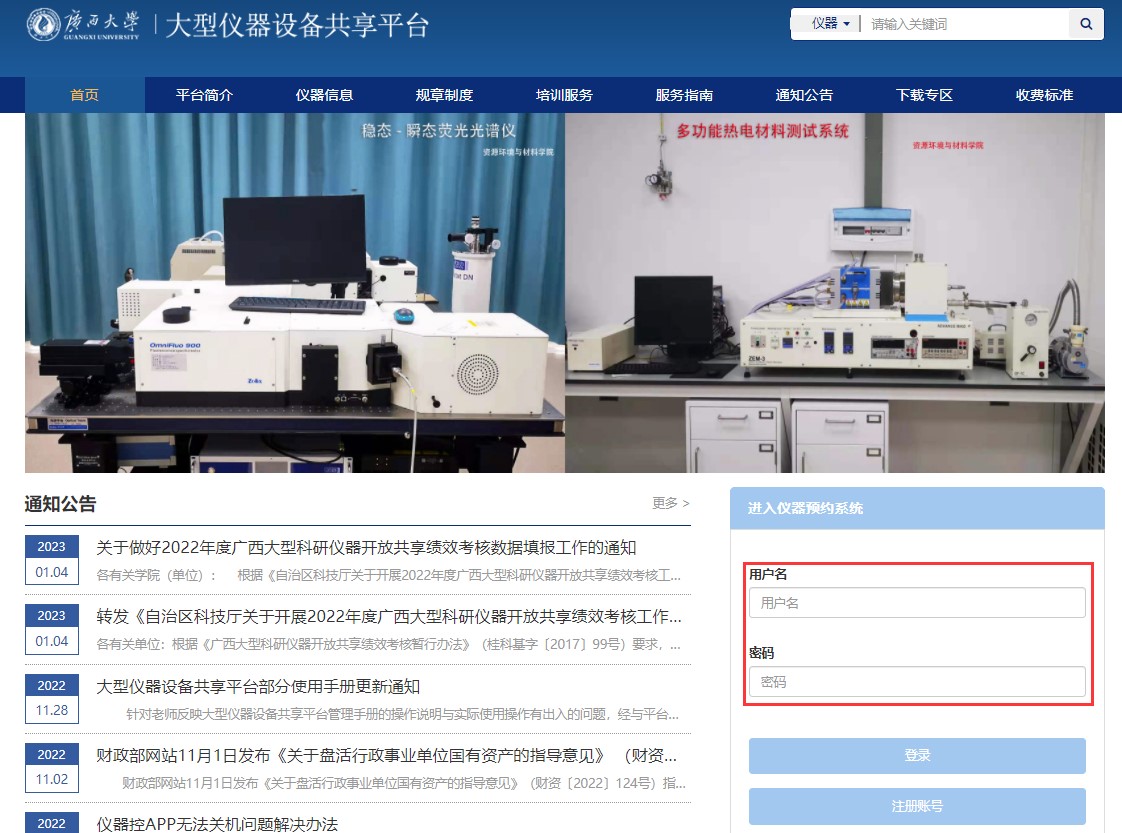Open the 仪器控APP无法关机问题解决办法 notice
This screenshot has height=833, width=1122.
click(x=217, y=824)
